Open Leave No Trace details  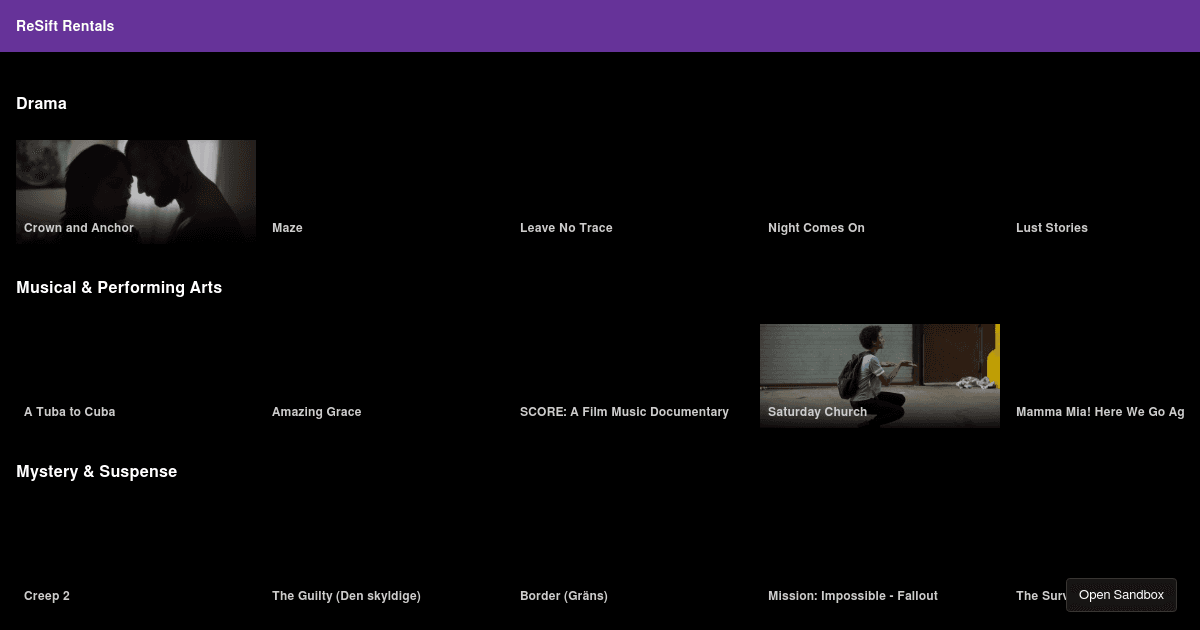(x=566, y=227)
